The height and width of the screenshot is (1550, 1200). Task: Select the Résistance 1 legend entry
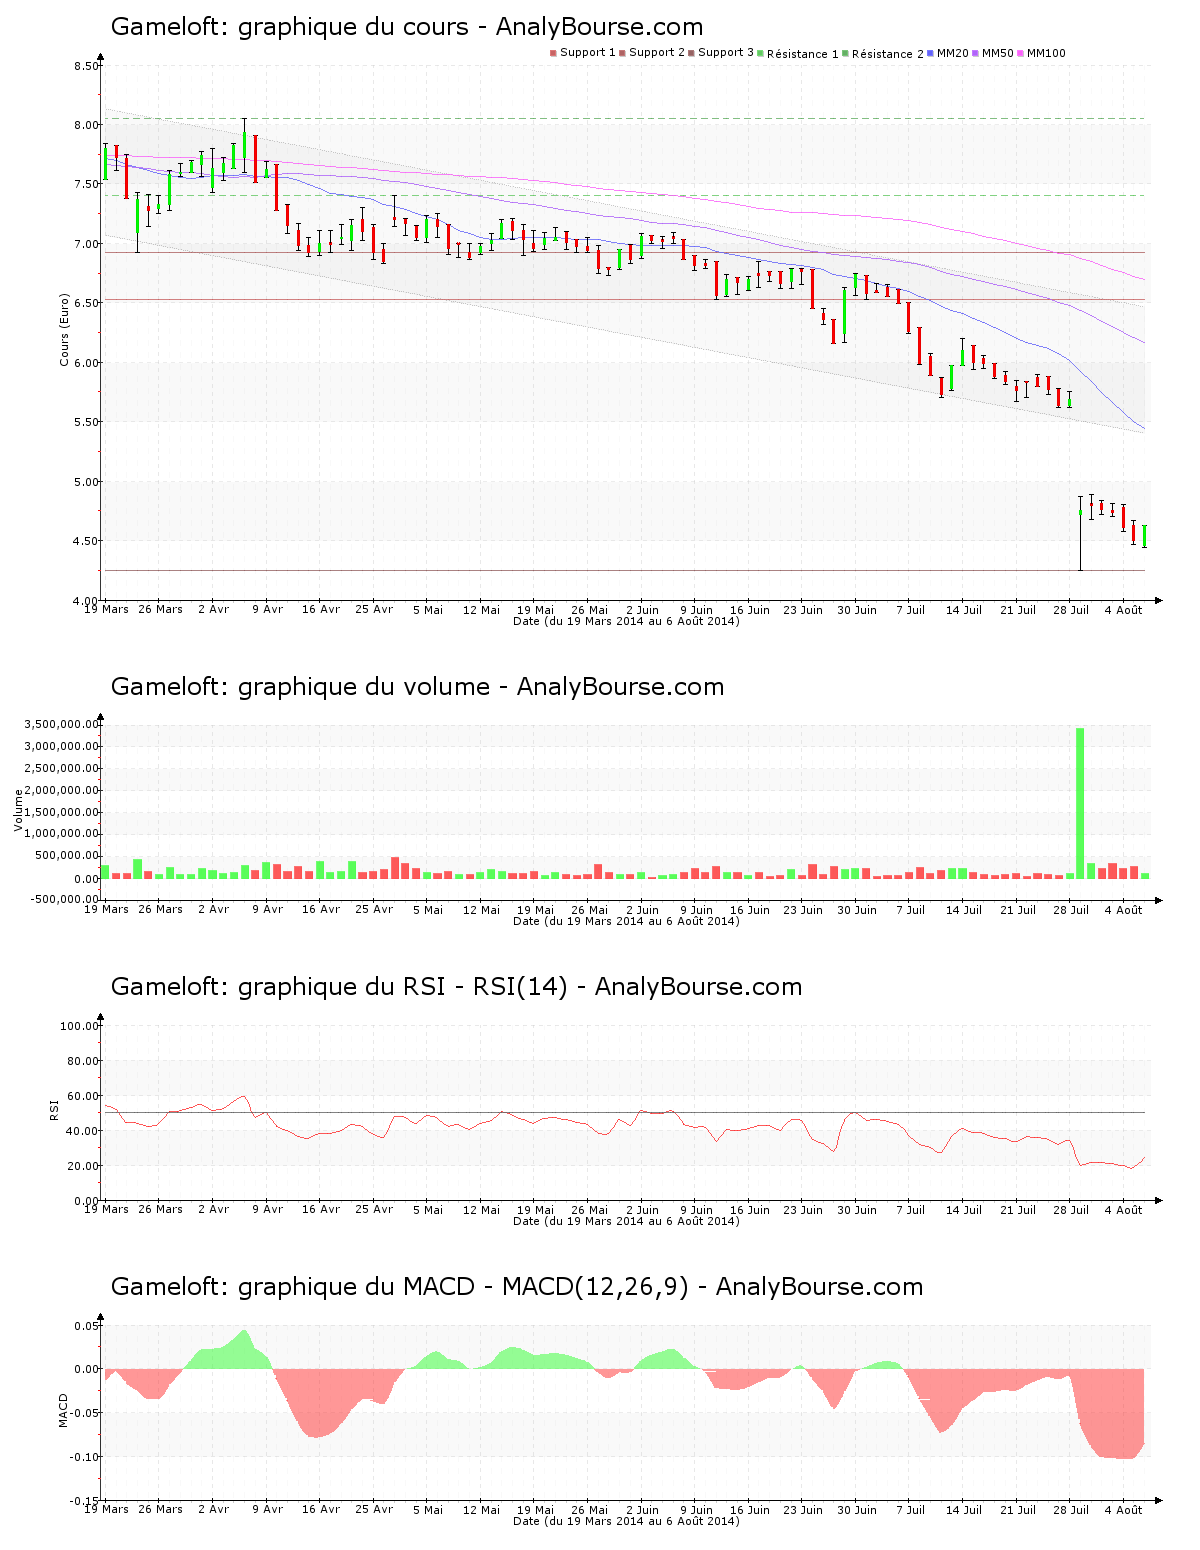pyautogui.click(x=798, y=54)
